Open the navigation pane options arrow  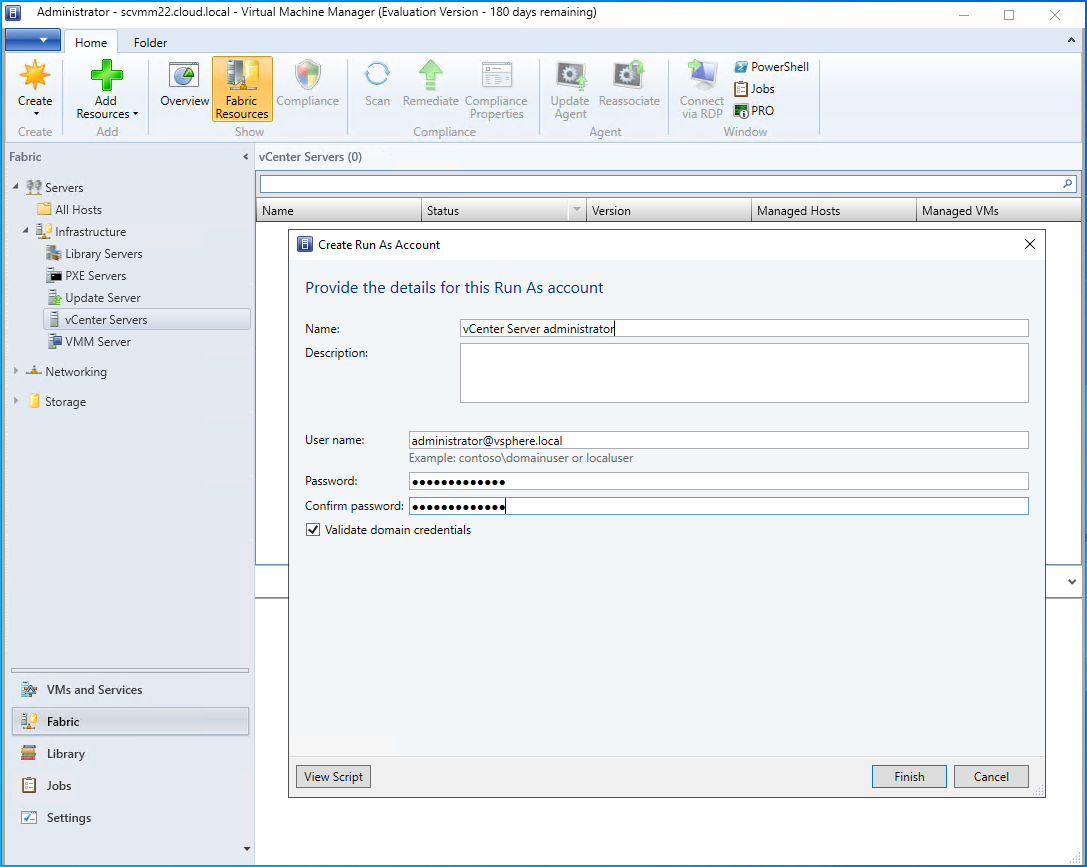247,849
